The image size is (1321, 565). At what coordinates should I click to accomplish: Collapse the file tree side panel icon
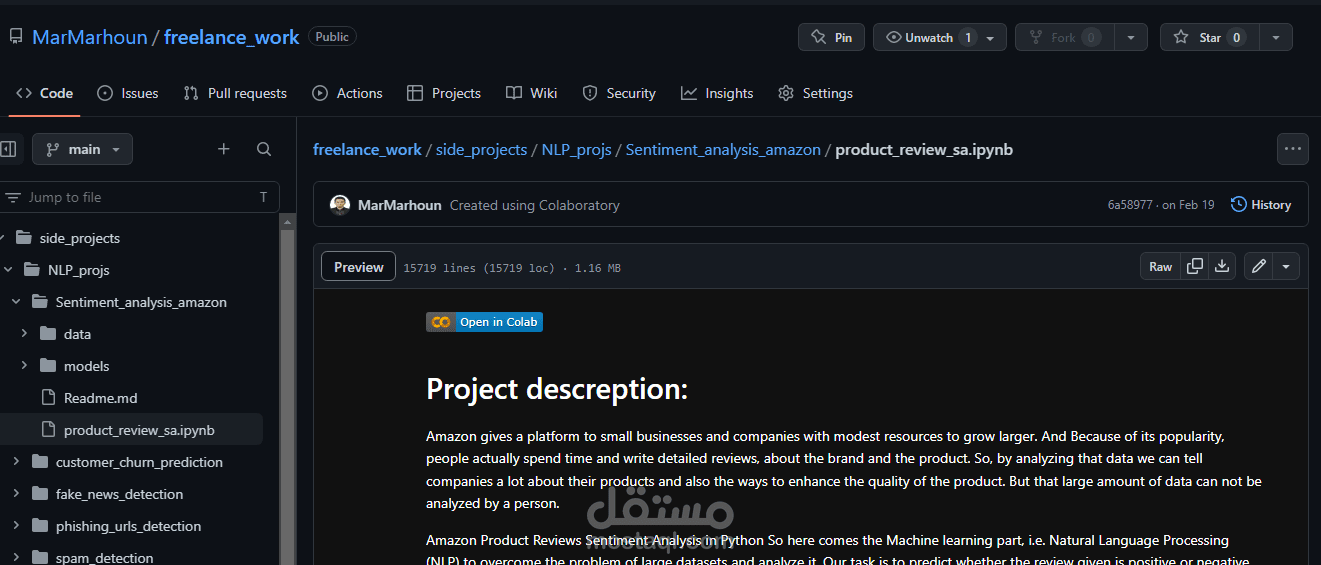8,149
